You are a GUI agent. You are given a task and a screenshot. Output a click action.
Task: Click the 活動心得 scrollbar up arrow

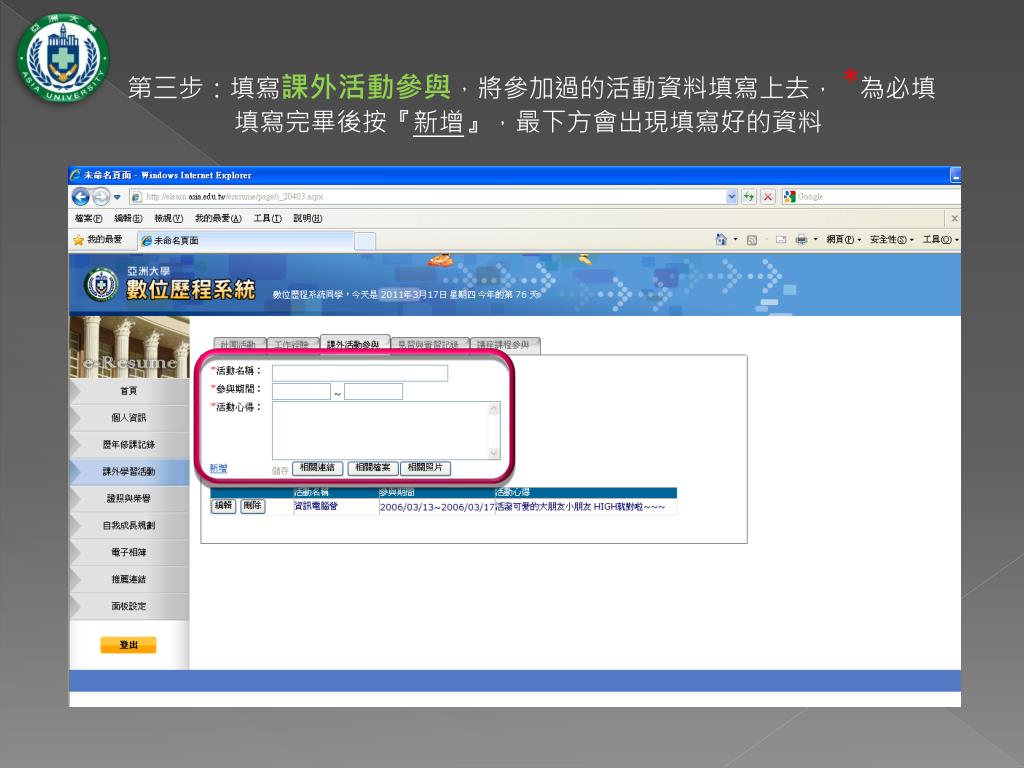pos(494,409)
